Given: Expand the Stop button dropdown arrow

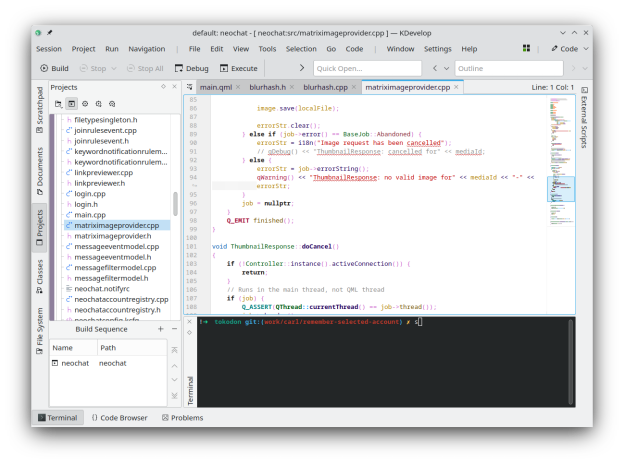Looking at the screenshot, I should [113, 68].
